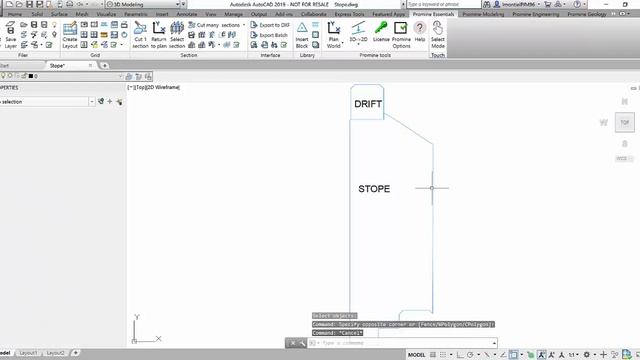The image size is (640, 360).
Task: Open the signed-in user account dropdown
Action: pos(517,4)
